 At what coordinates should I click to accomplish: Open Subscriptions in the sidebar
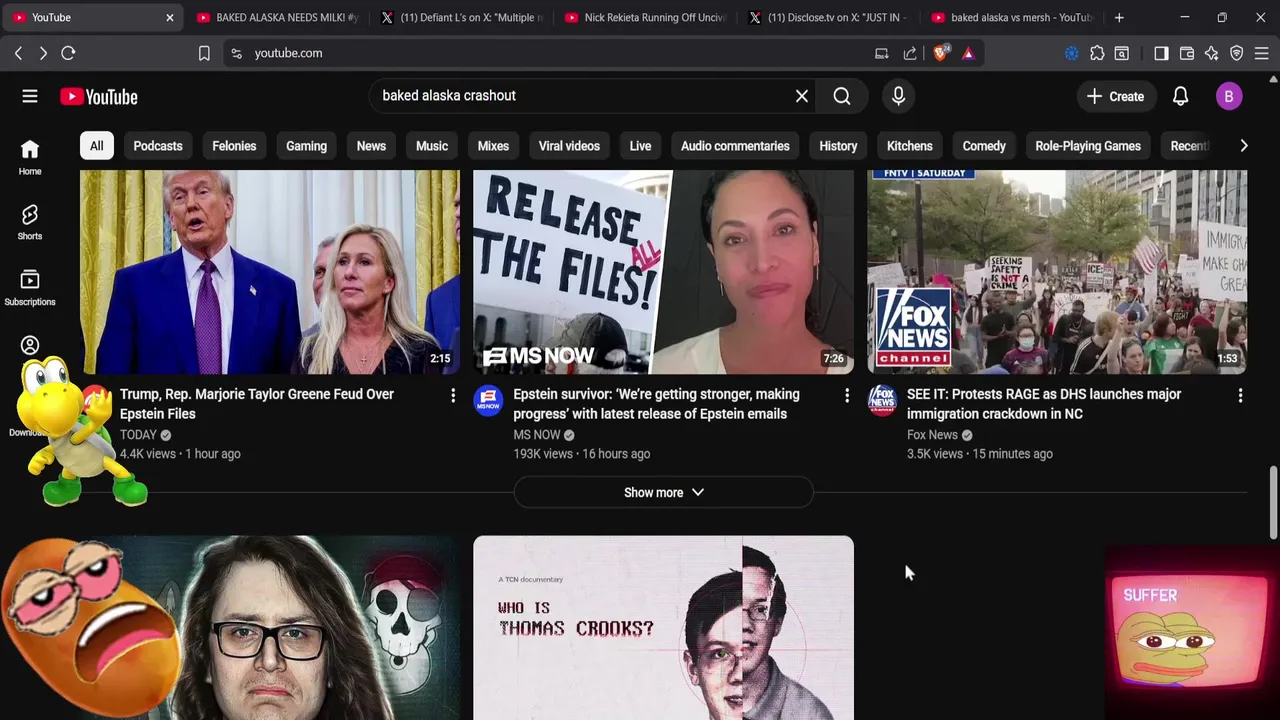coord(30,287)
